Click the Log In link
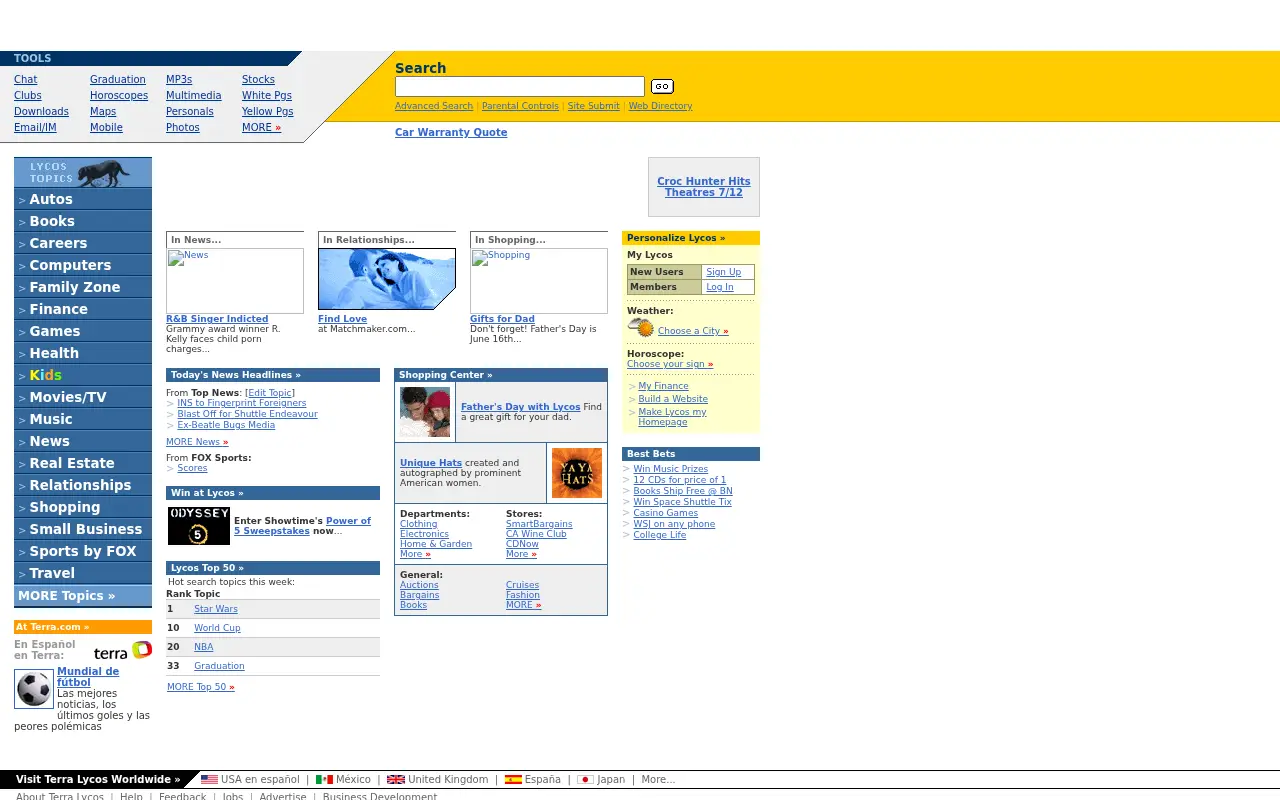The image size is (1280, 800). (x=719, y=287)
